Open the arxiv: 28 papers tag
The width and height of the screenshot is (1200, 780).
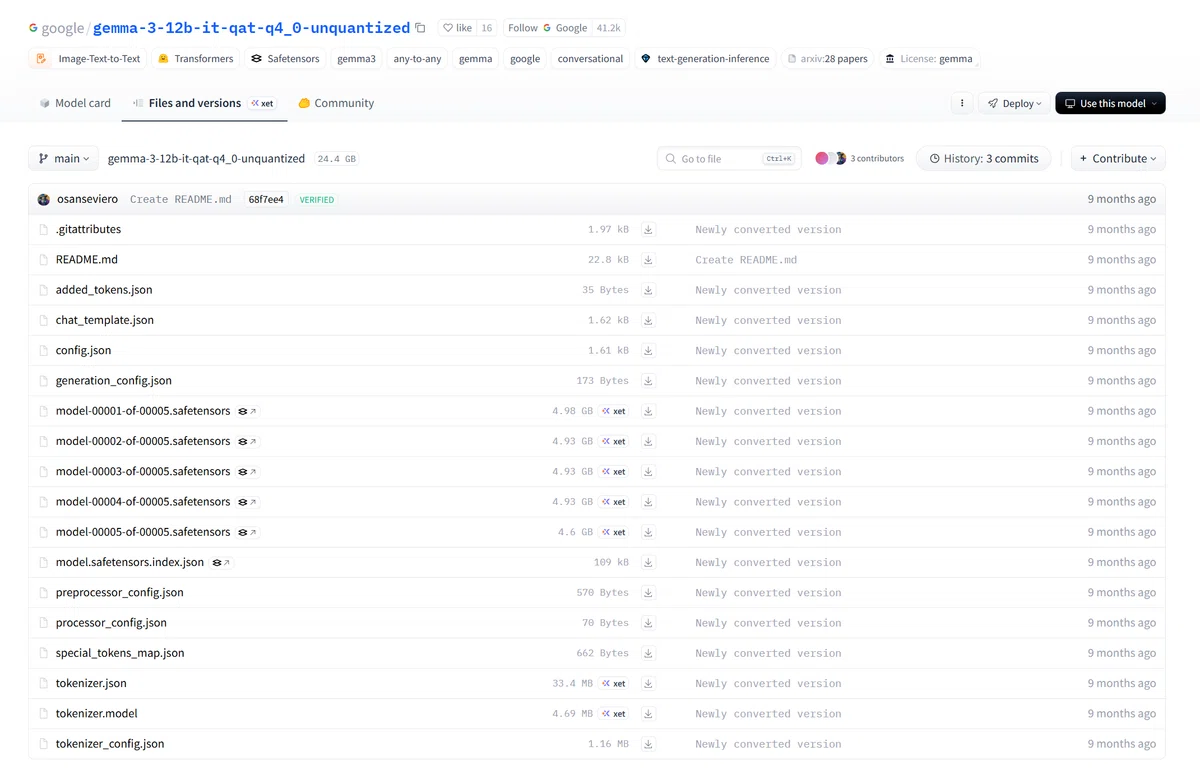coord(827,59)
